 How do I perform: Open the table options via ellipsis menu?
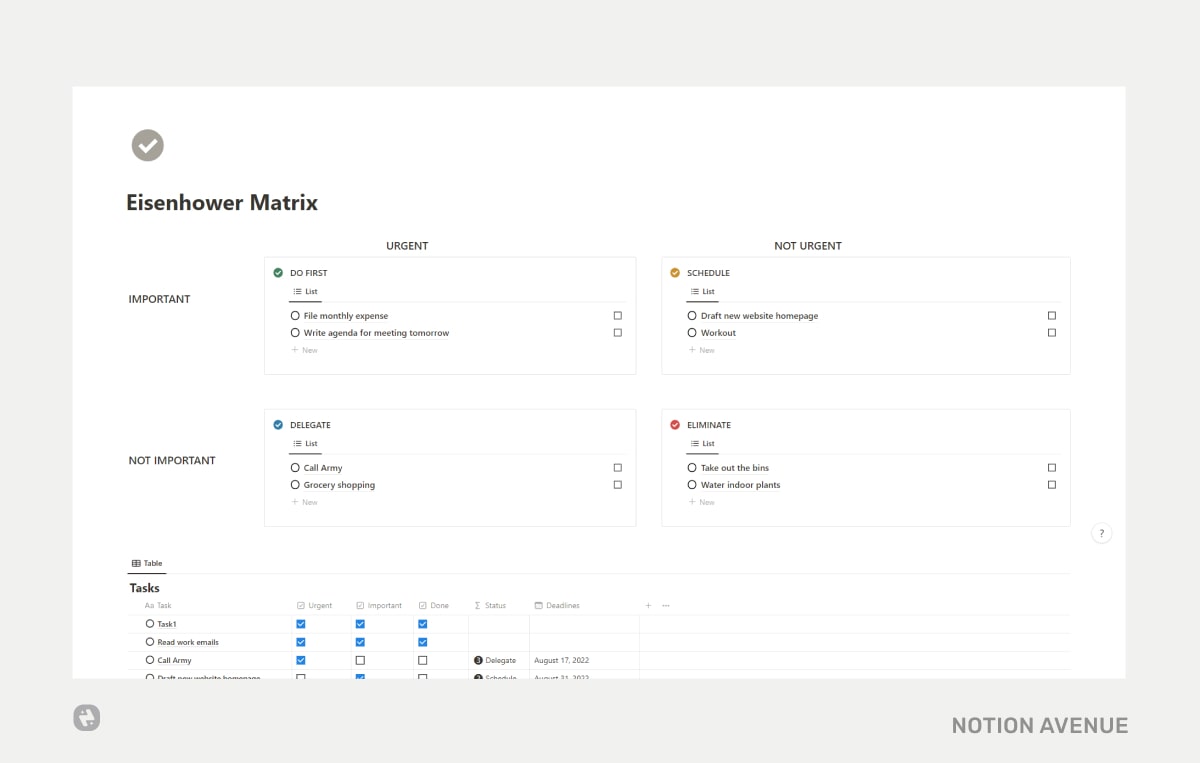664,605
